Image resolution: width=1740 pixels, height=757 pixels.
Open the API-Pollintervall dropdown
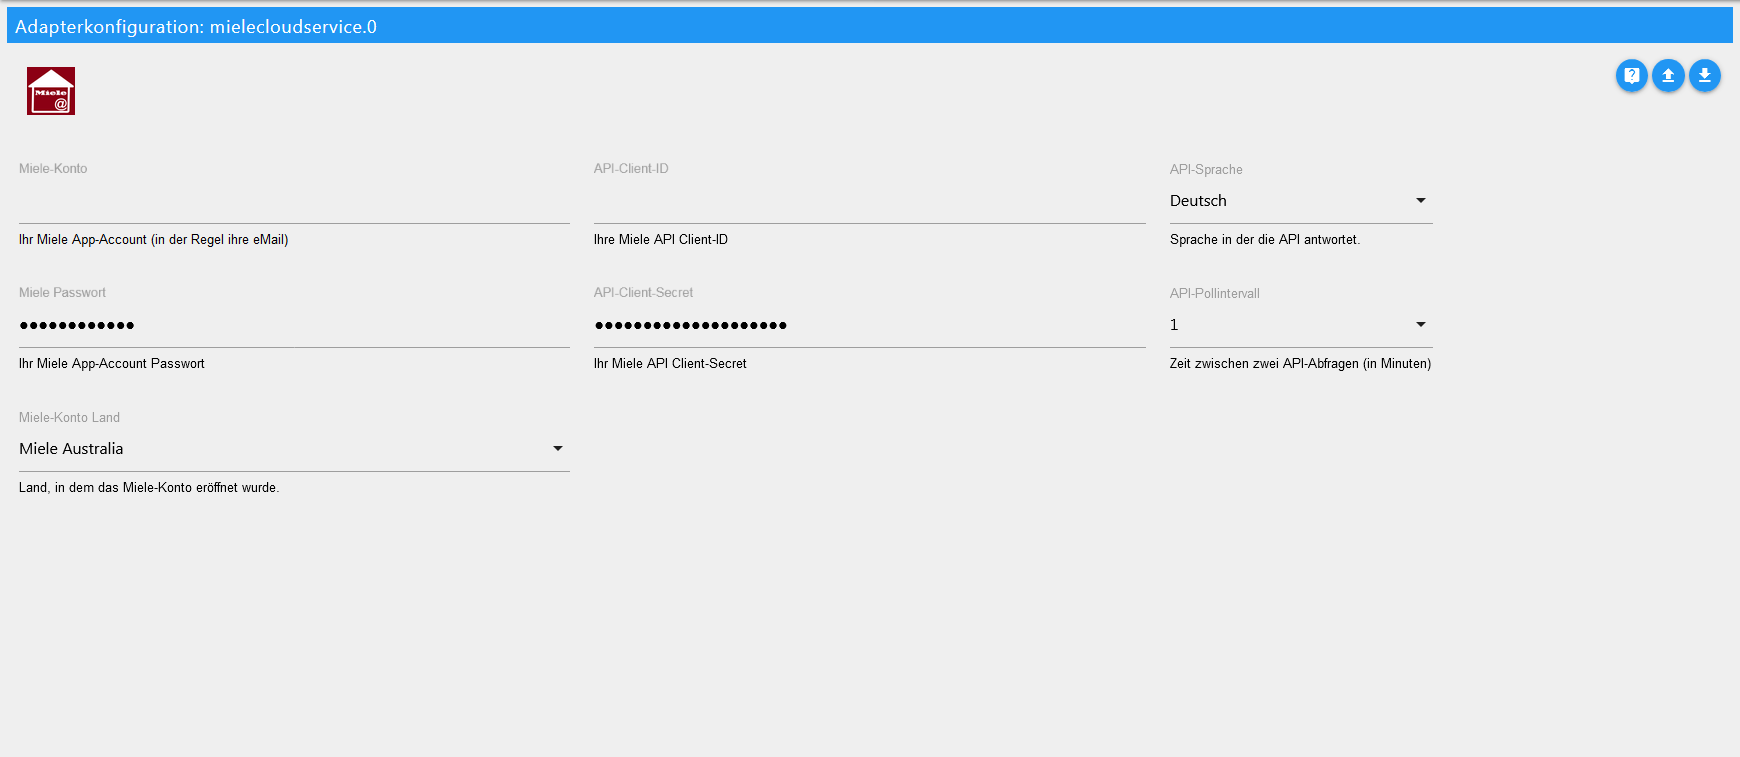[1301, 325]
